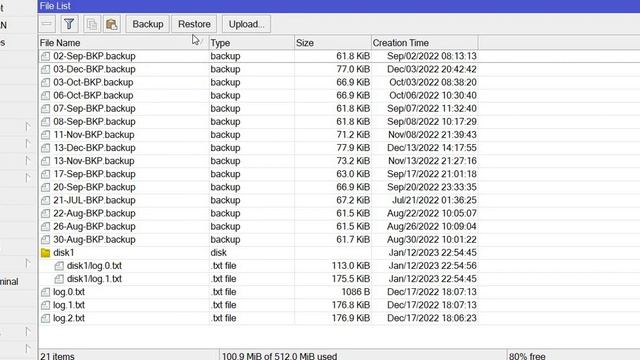The width and height of the screenshot is (640, 360).
Task: Click the log.2.txt file icon
Action: [46, 318]
